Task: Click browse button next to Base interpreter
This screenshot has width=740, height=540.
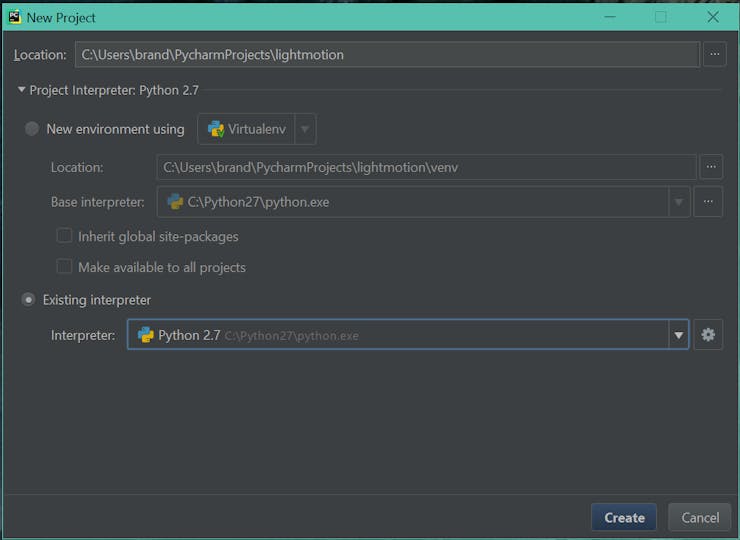Action: pos(708,202)
